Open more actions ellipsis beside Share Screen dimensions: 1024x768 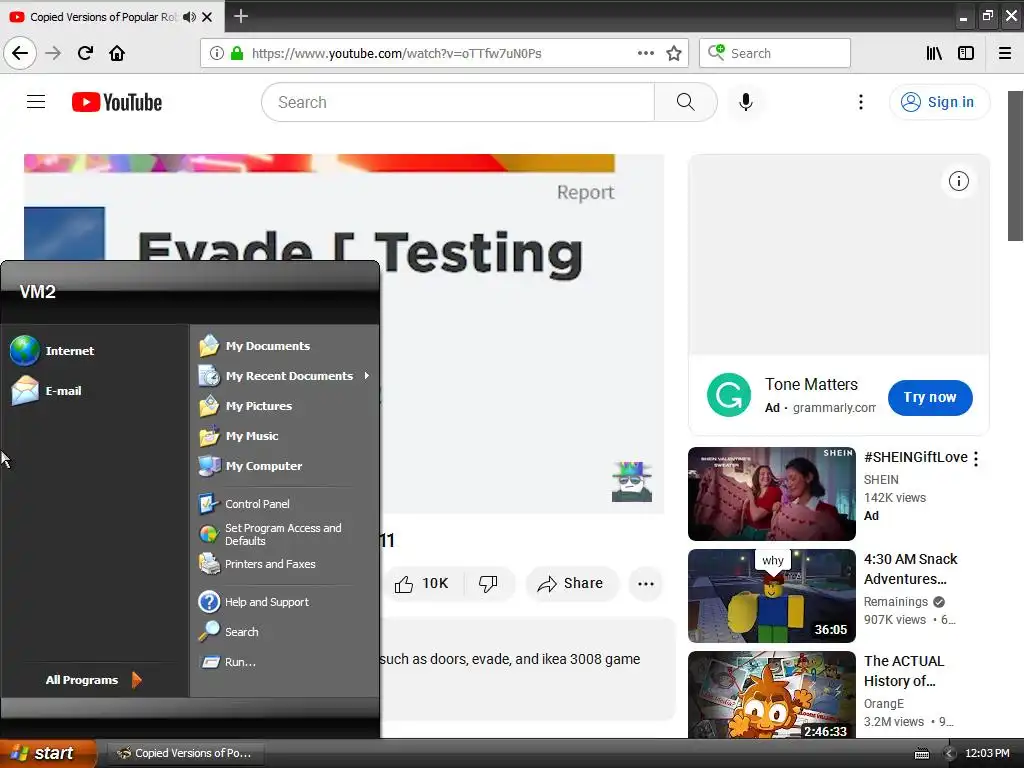(x=646, y=584)
